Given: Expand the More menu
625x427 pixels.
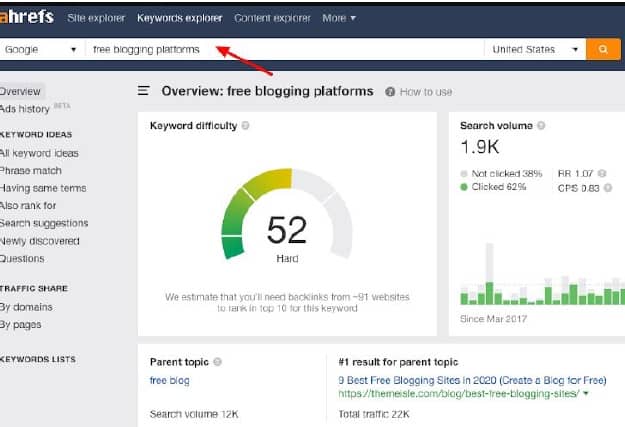Looking at the screenshot, I should pos(339,18).
